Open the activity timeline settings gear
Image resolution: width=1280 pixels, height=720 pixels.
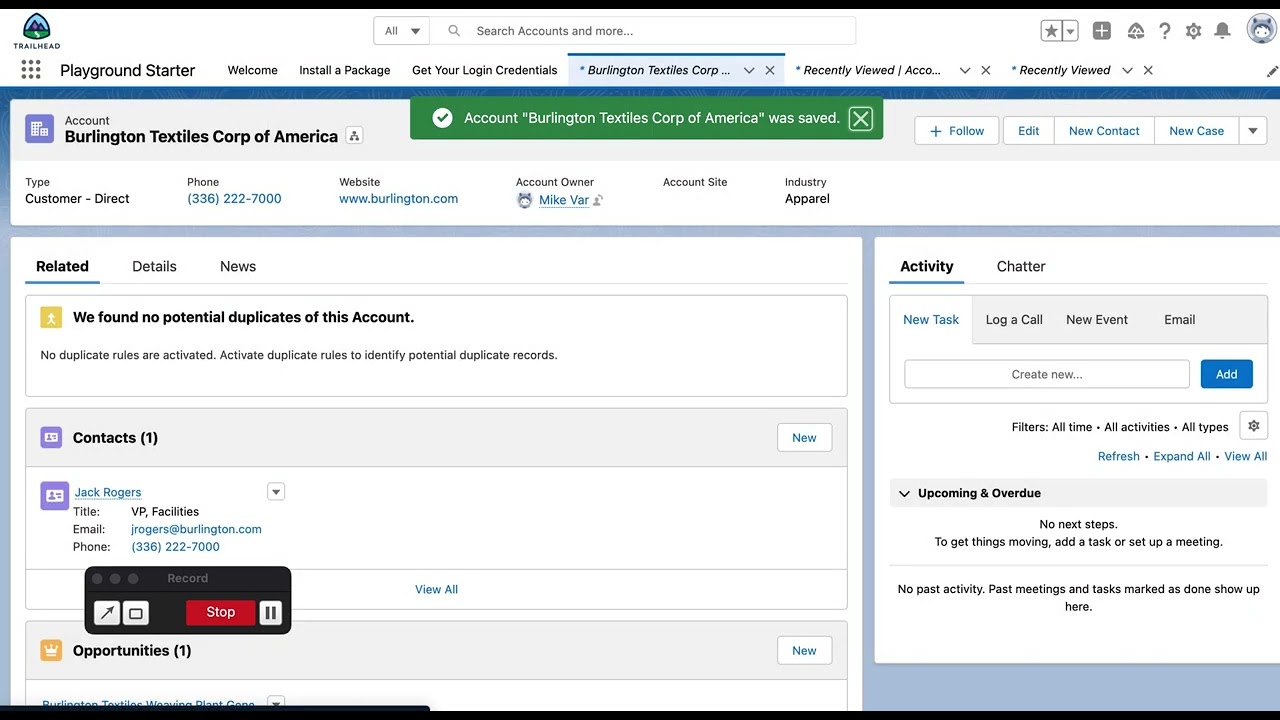[x=1253, y=426]
